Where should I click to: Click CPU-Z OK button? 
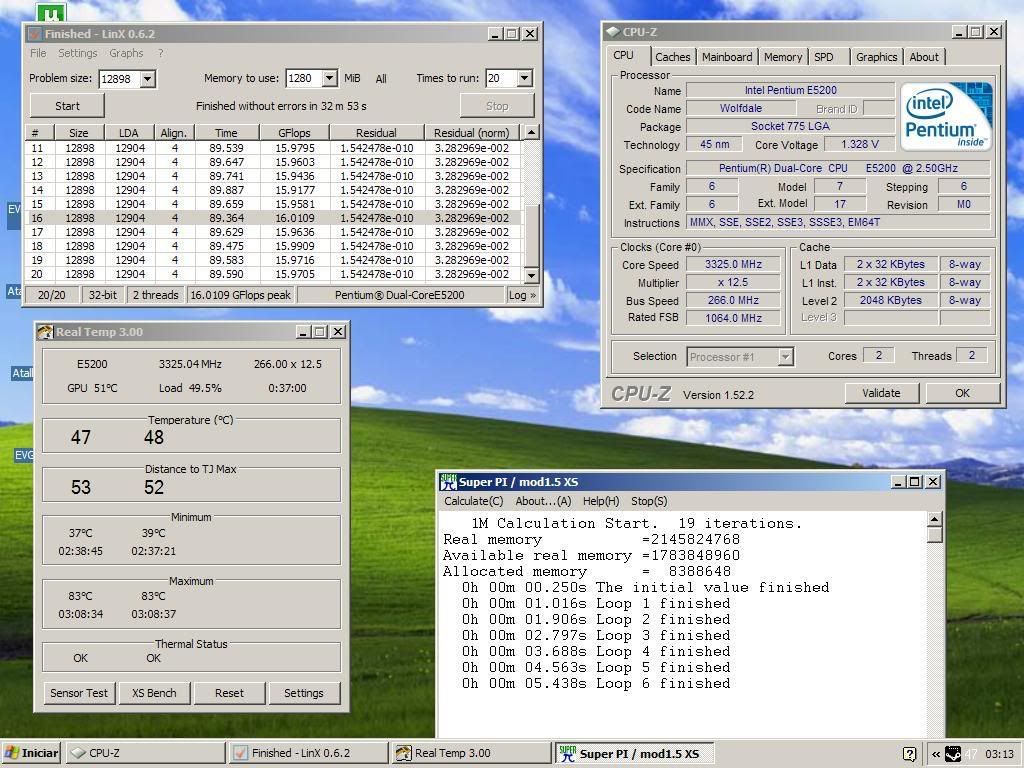pos(963,393)
